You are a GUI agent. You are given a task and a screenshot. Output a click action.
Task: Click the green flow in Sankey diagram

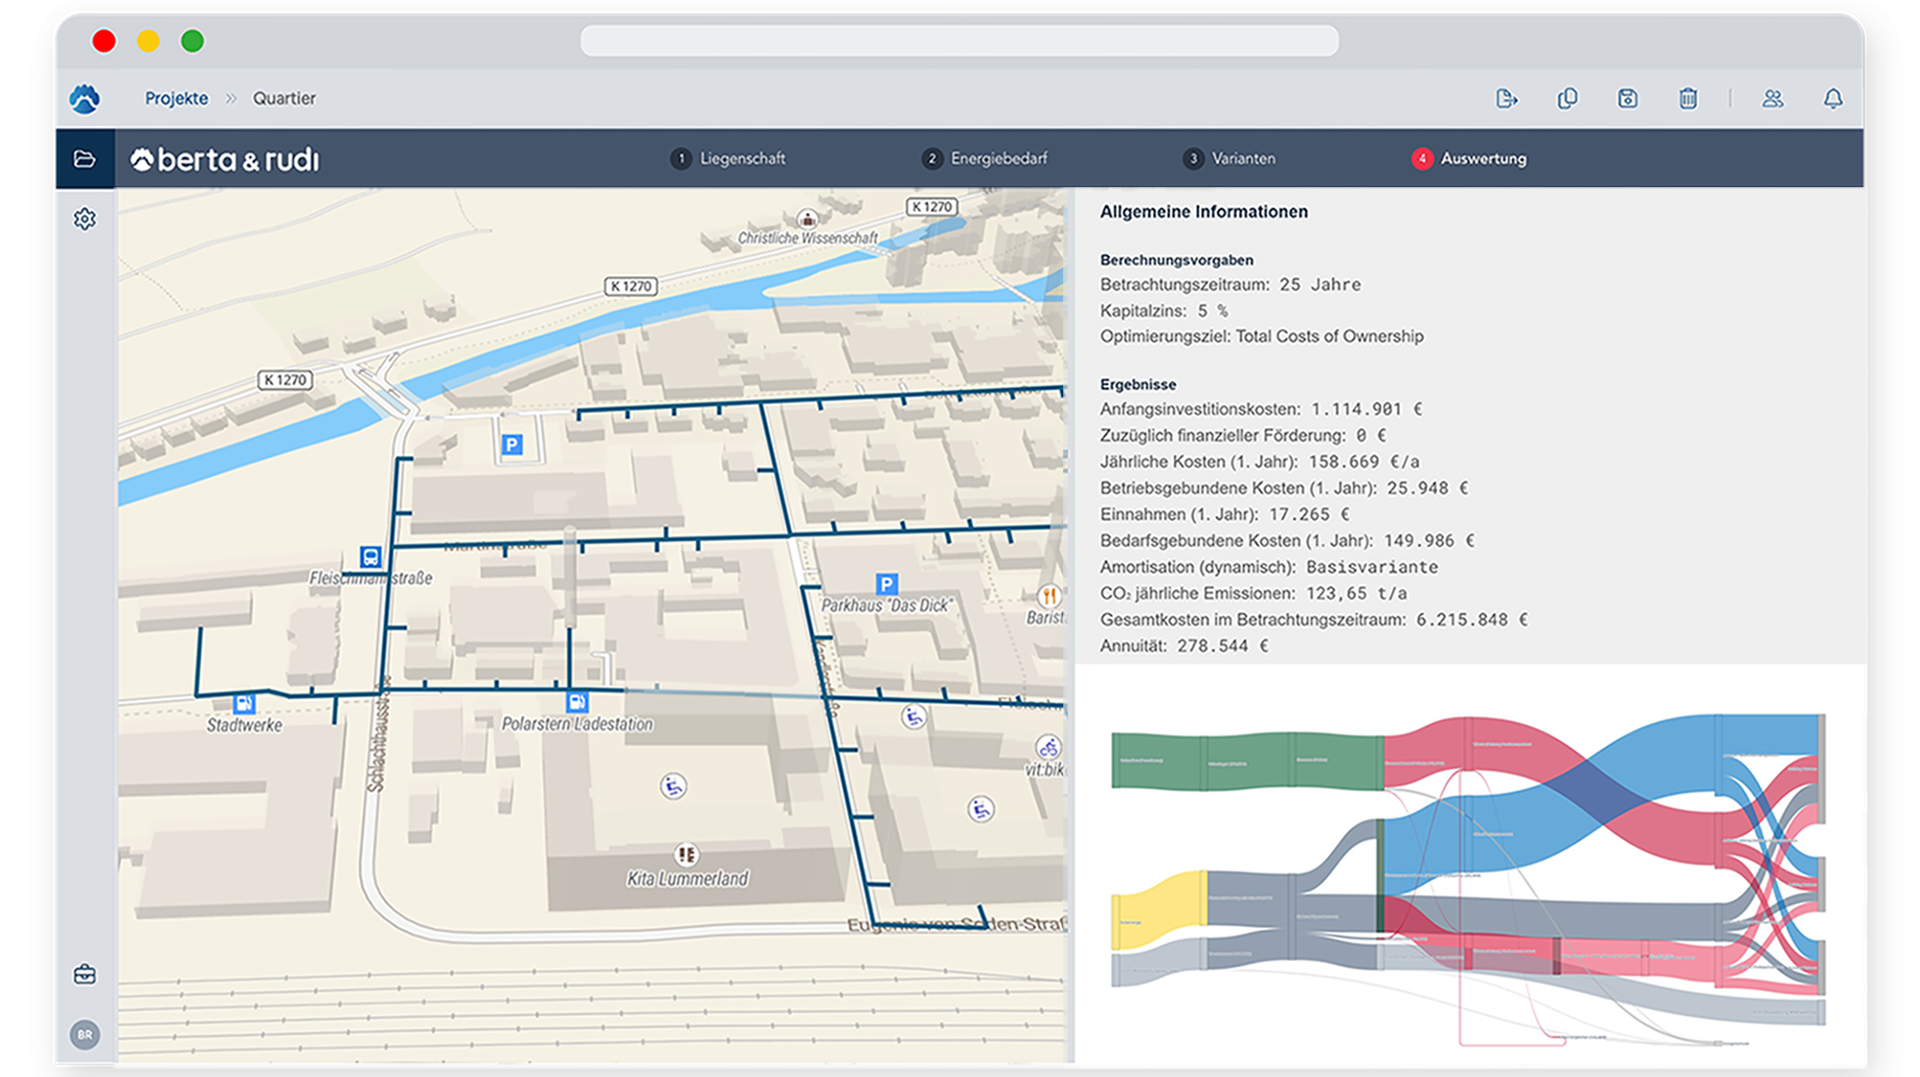click(x=1245, y=761)
